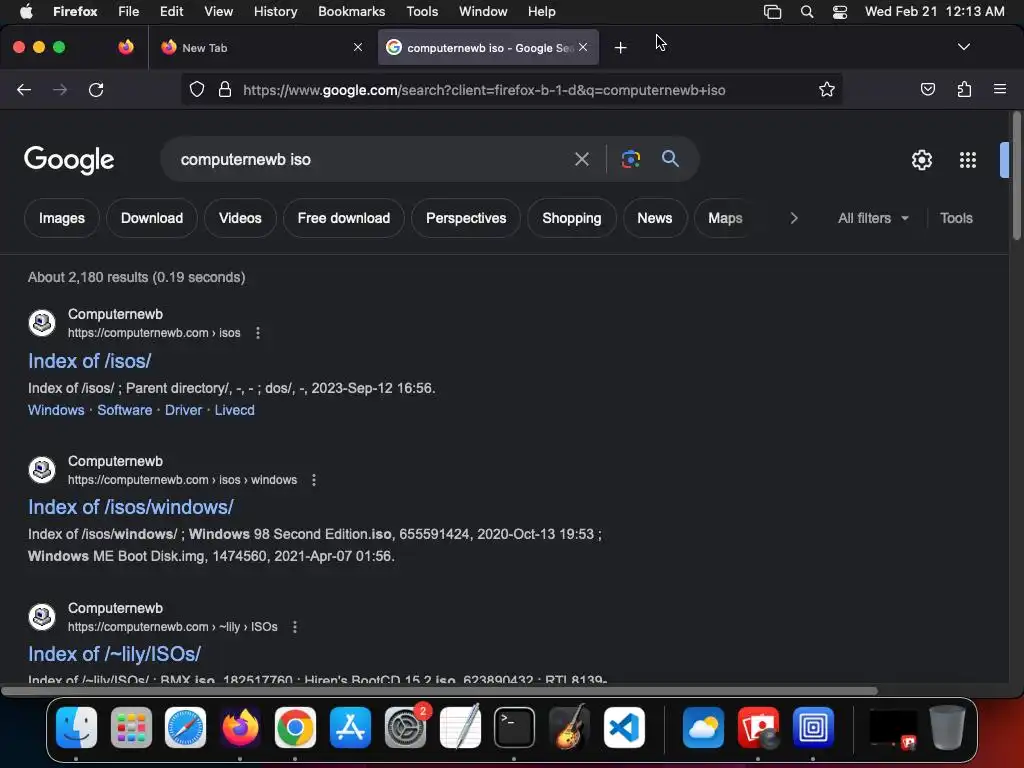
Task: Open the site security padlock icon
Action: point(225,89)
